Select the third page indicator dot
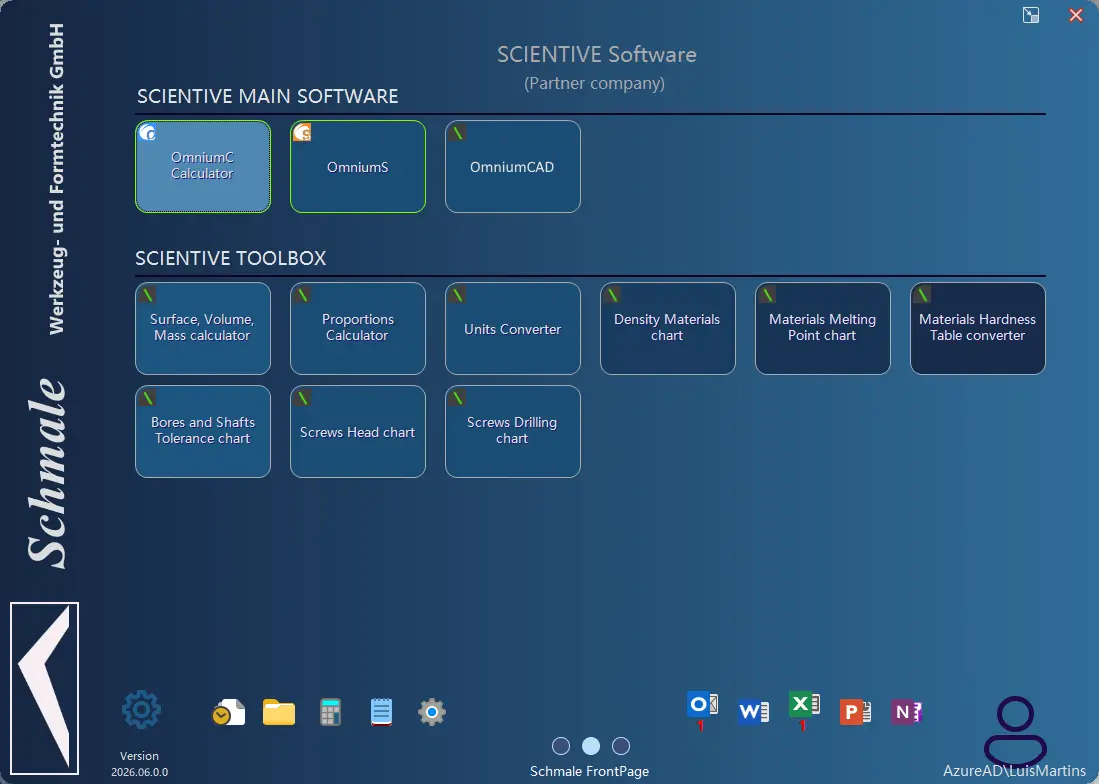Image resolution: width=1099 pixels, height=784 pixels. click(621, 746)
